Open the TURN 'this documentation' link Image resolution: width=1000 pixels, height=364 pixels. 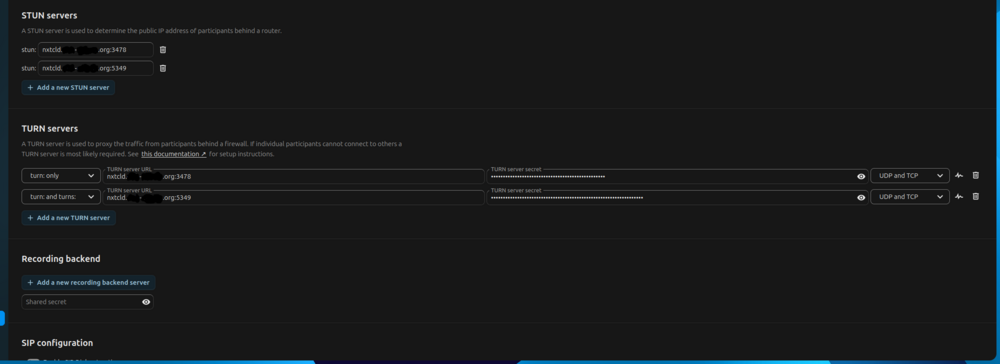(173, 154)
